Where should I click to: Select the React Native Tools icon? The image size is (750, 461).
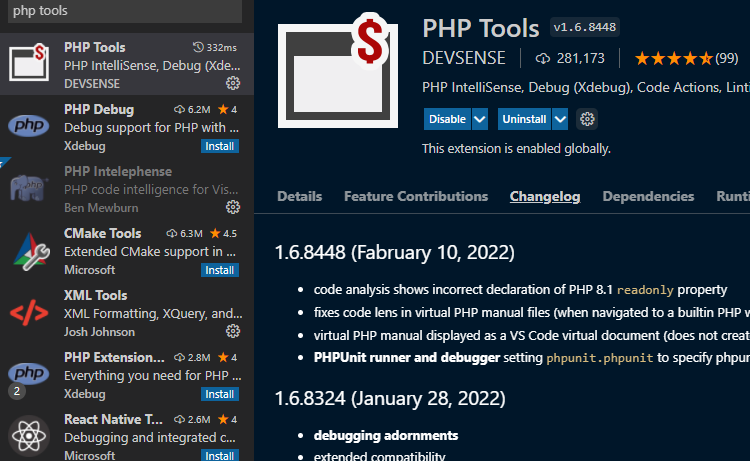tap(29, 437)
